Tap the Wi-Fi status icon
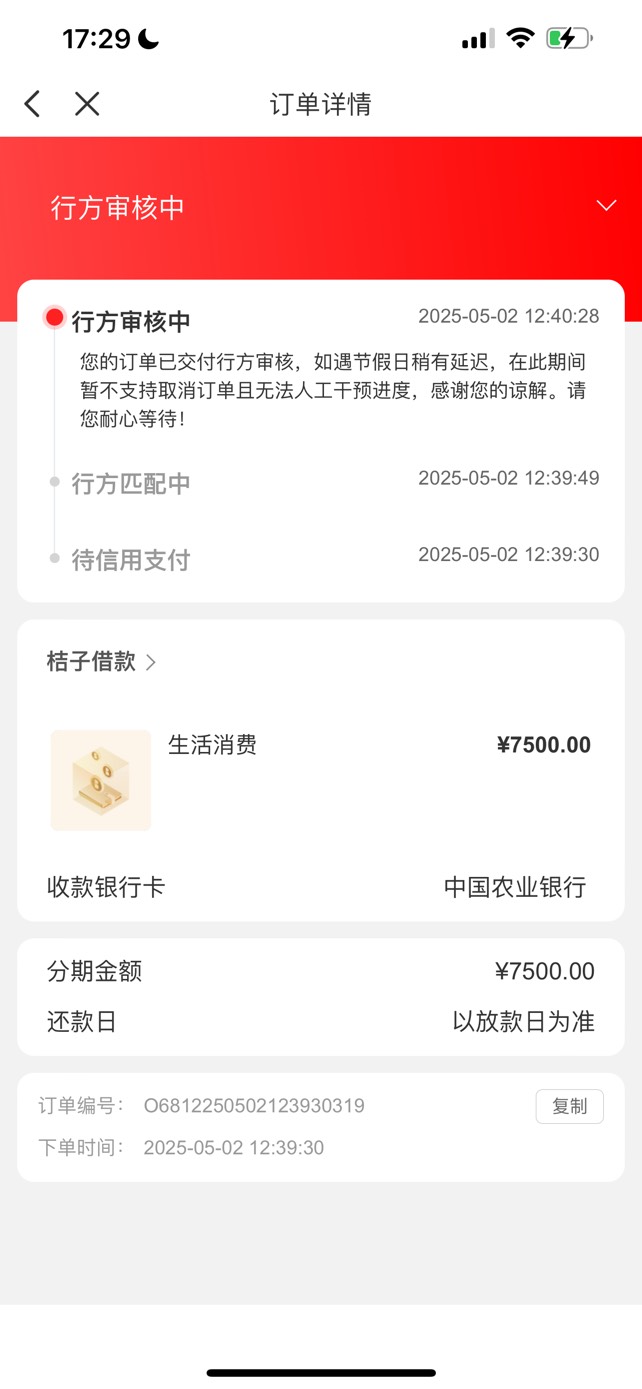This screenshot has height=1389, width=642. click(520, 39)
